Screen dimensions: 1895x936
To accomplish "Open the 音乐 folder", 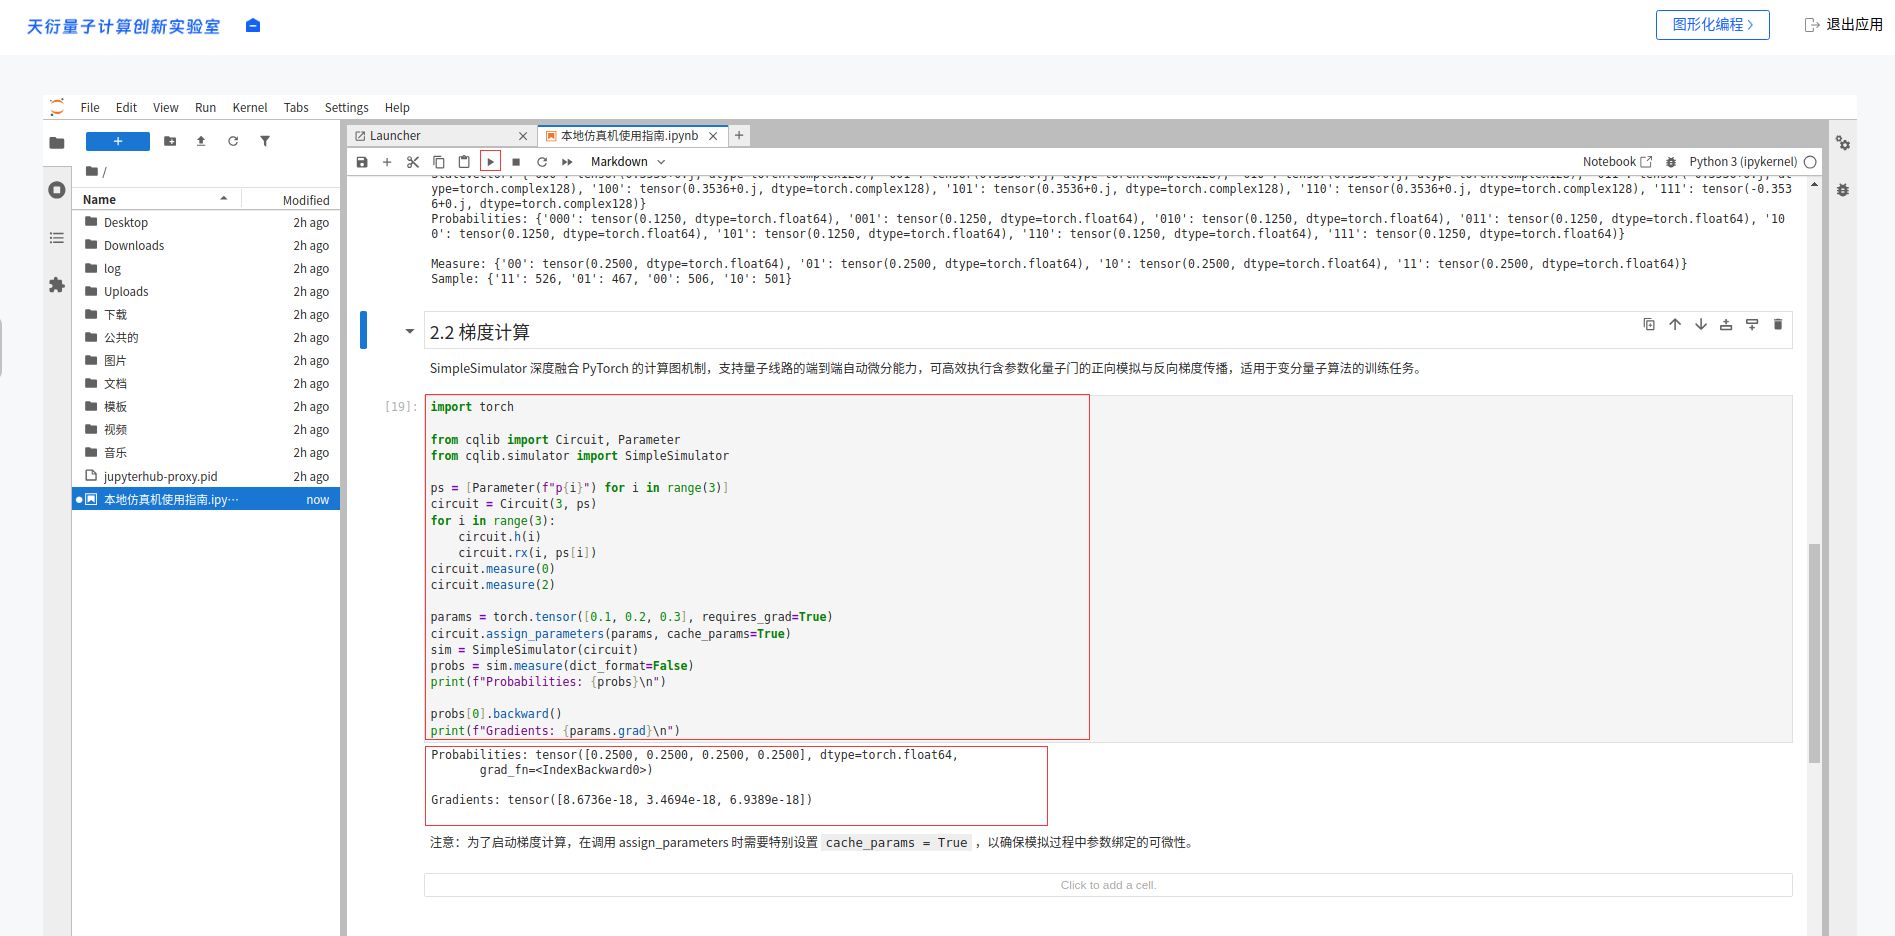I will (x=206, y=453).
